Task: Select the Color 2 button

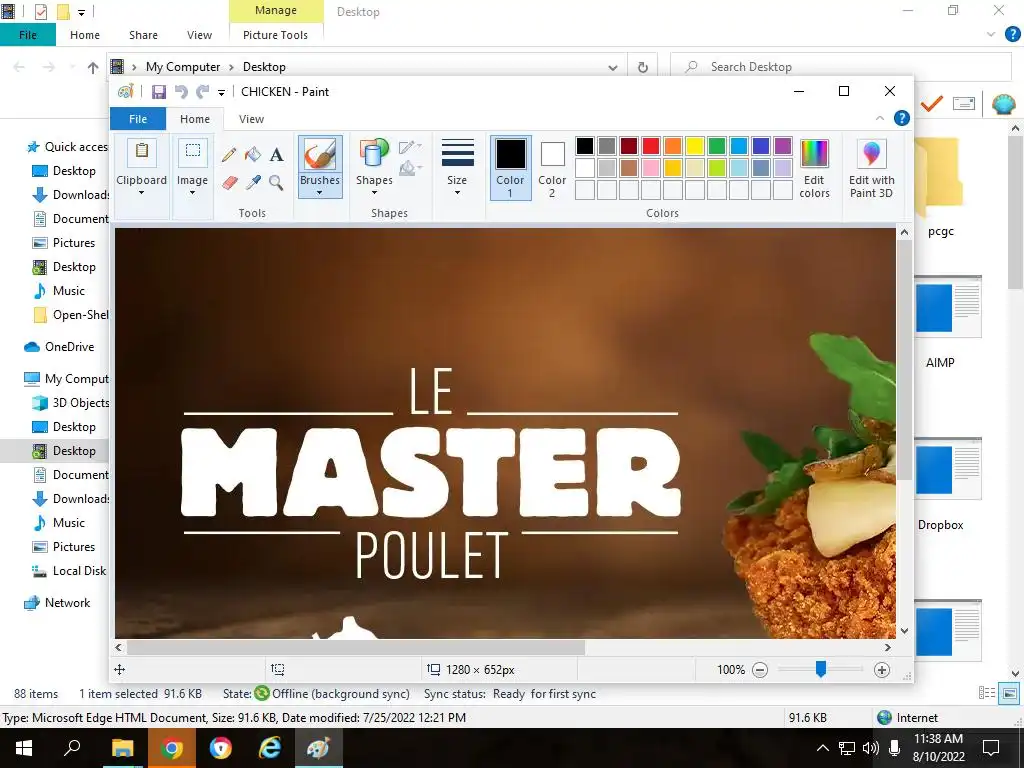Action: 552,168
